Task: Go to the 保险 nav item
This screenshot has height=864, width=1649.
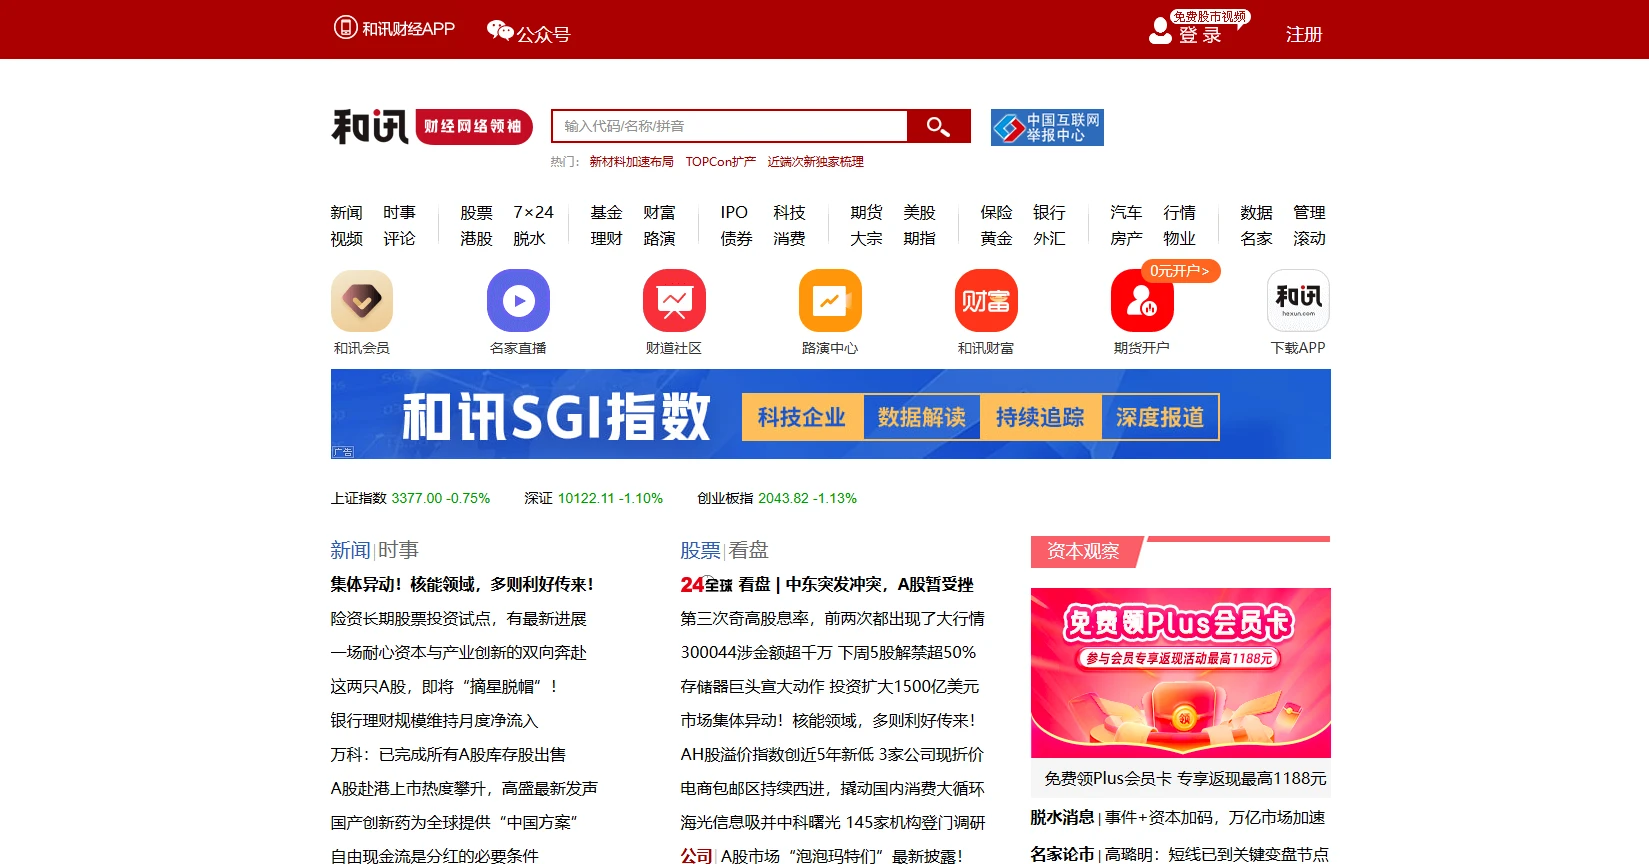Action: click(996, 212)
